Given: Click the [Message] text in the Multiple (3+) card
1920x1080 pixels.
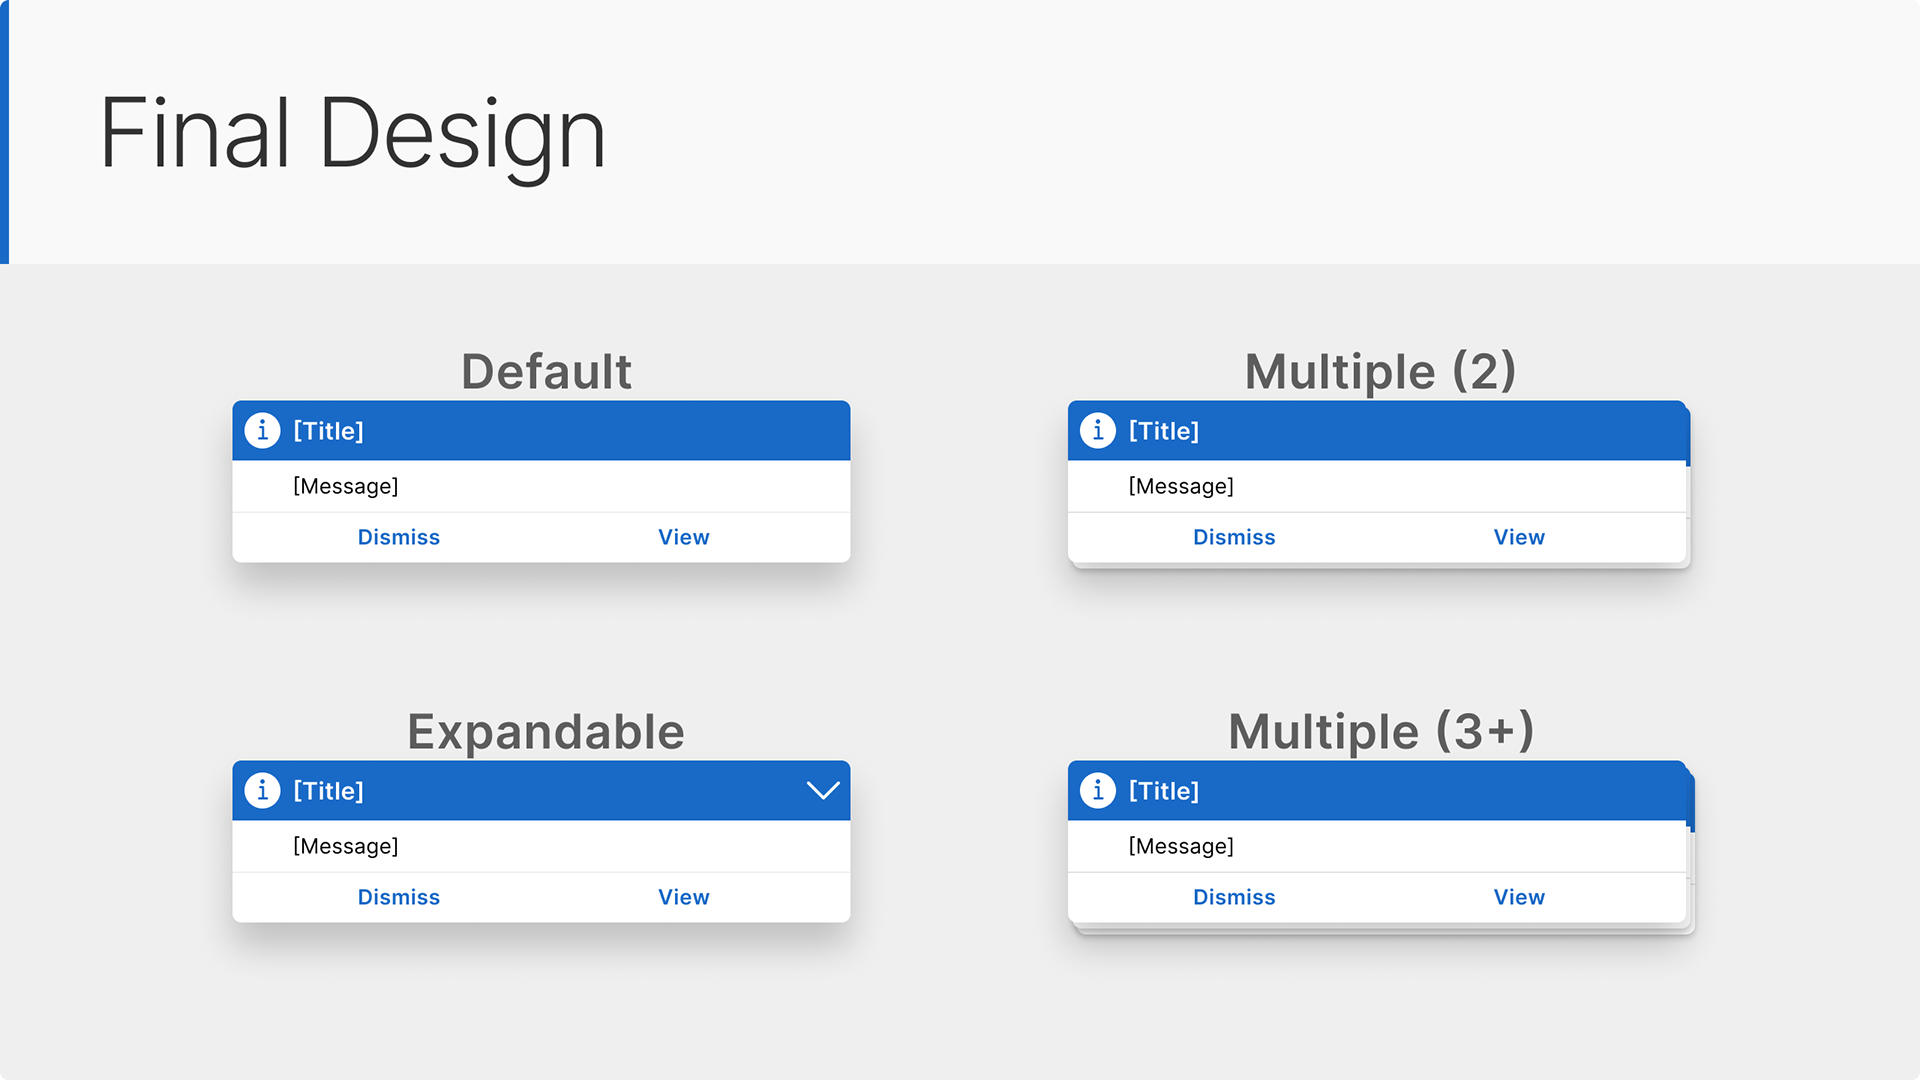Looking at the screenshot, I should [x=1181, y=846].
